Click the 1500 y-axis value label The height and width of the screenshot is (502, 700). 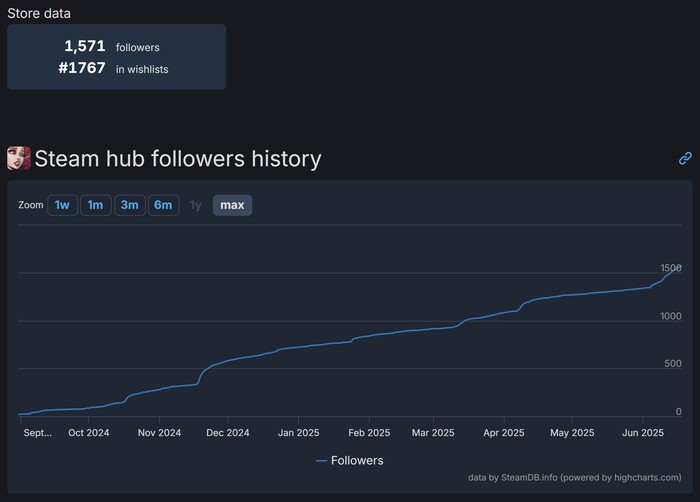click(670, 268)
